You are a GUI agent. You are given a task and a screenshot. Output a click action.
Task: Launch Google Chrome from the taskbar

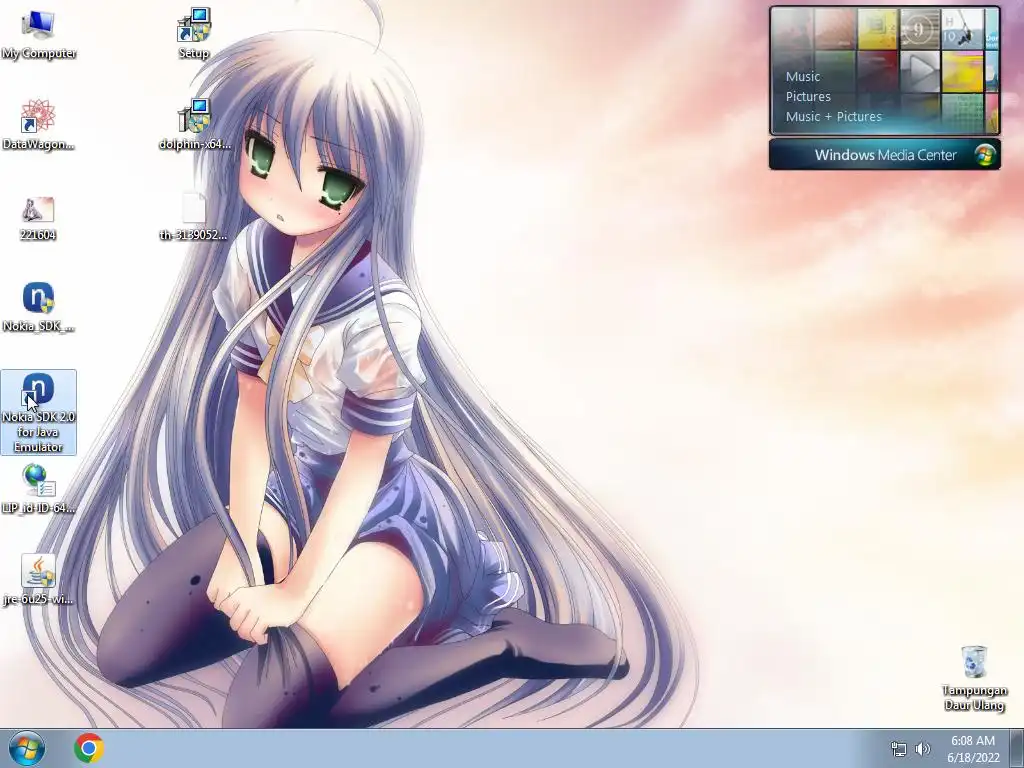coord(89,748)
